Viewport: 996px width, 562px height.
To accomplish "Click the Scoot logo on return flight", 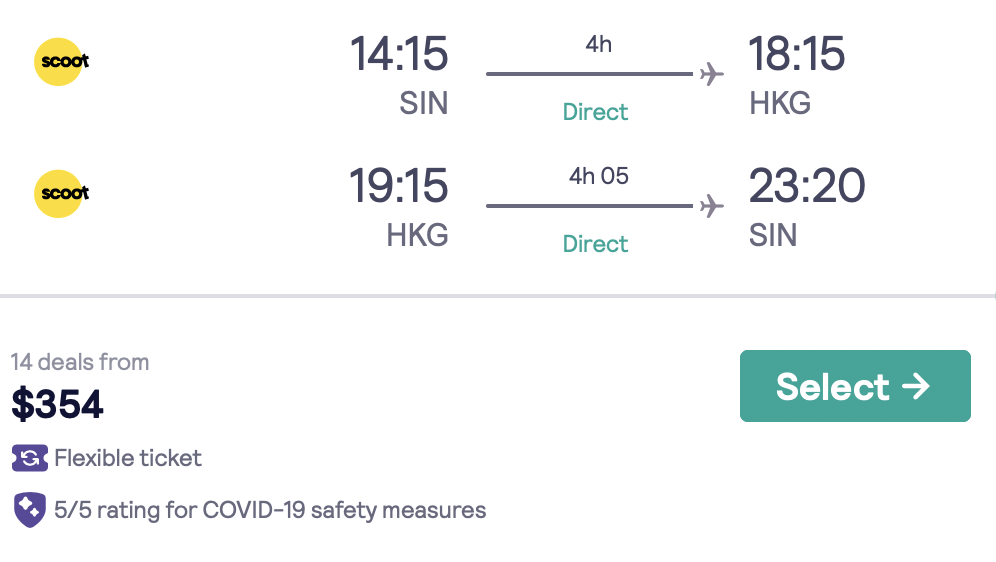I will (63, 193).
